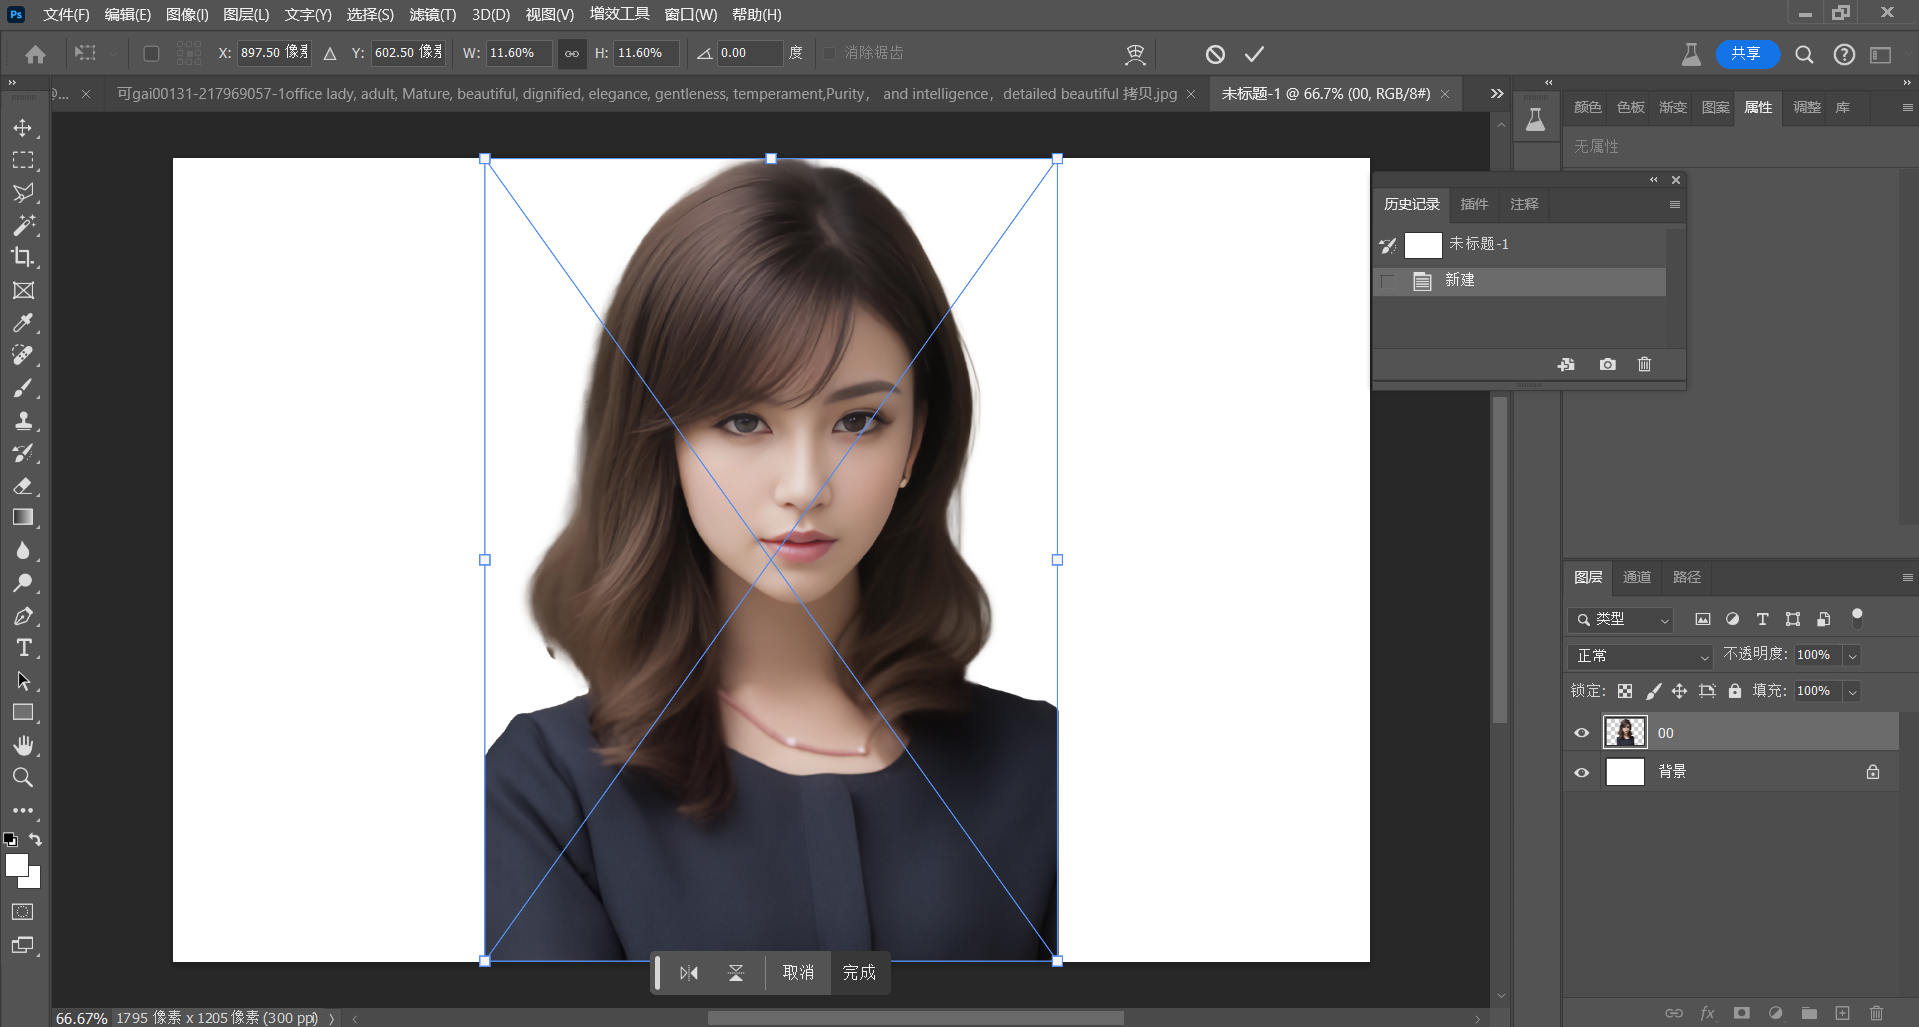Select the 新建 history state
The image size is (1919, 1027).
[1520, 281]
